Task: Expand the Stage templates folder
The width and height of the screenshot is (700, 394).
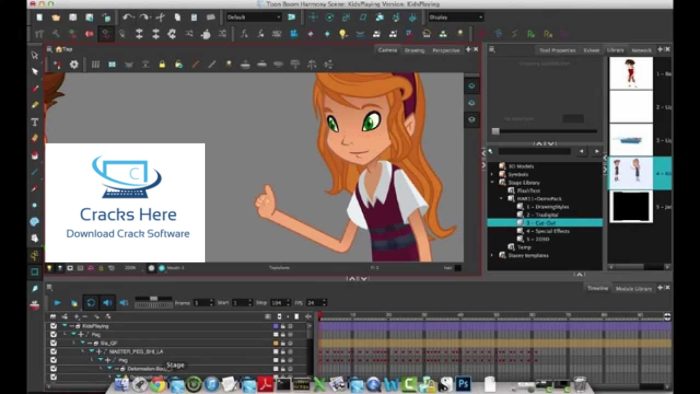Action: (x=492, y=256)
